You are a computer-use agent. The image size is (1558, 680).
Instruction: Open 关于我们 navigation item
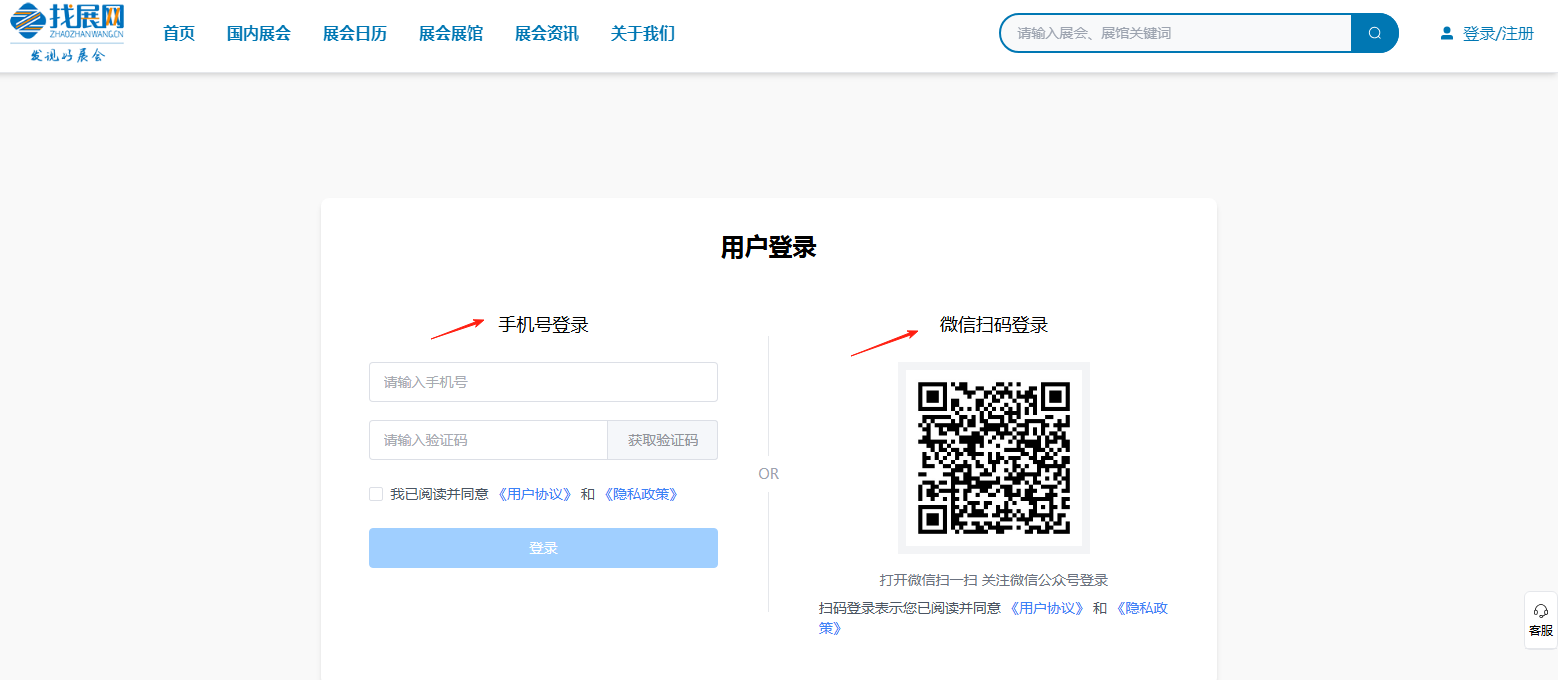point(643,33)
